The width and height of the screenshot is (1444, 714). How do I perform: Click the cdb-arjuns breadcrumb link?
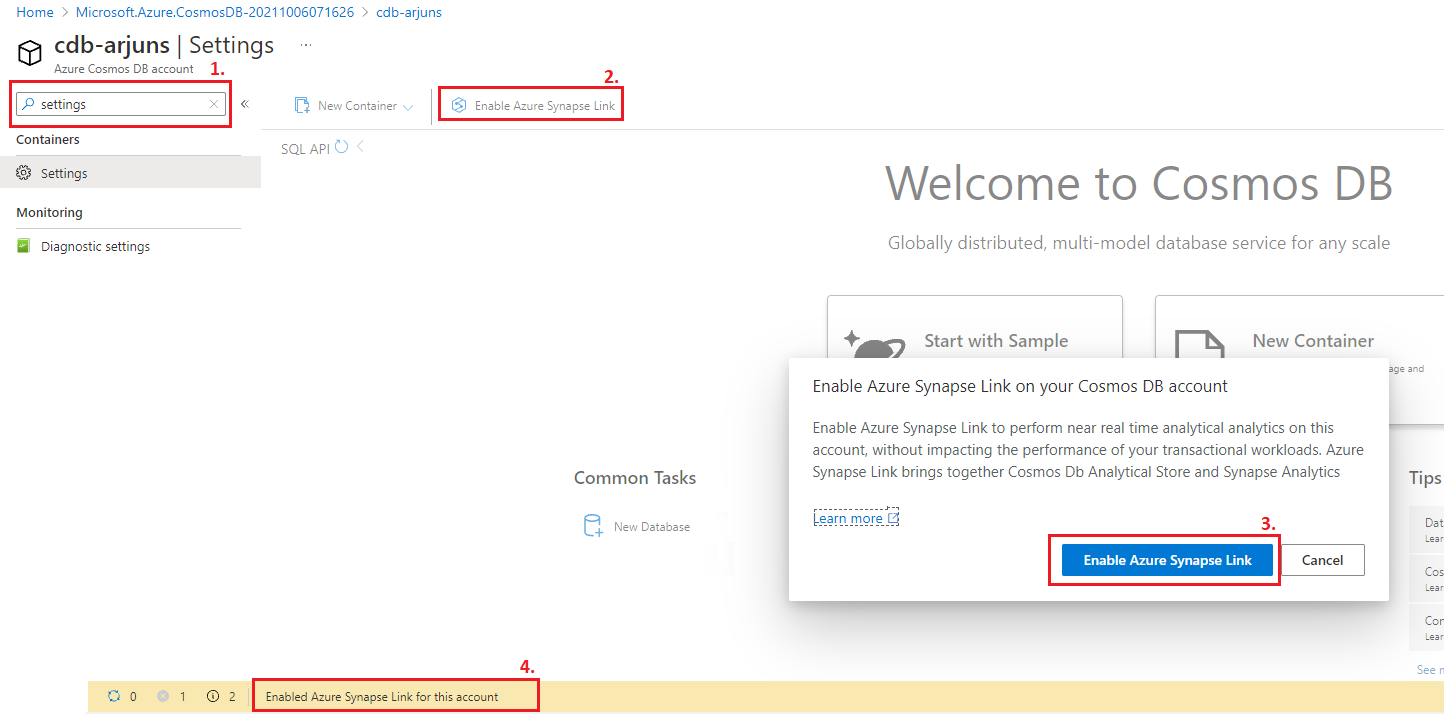[x=409, y=13]
